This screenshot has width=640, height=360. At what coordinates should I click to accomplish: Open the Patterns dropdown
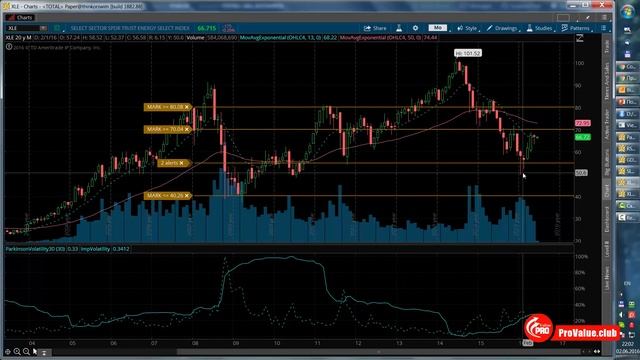(576, 28)
